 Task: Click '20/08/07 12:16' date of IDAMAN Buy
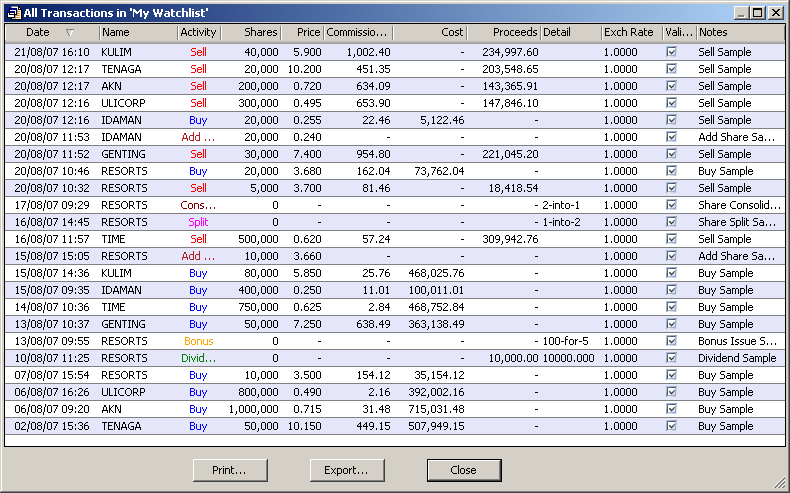pyautogui.click(x=52, y=120)
